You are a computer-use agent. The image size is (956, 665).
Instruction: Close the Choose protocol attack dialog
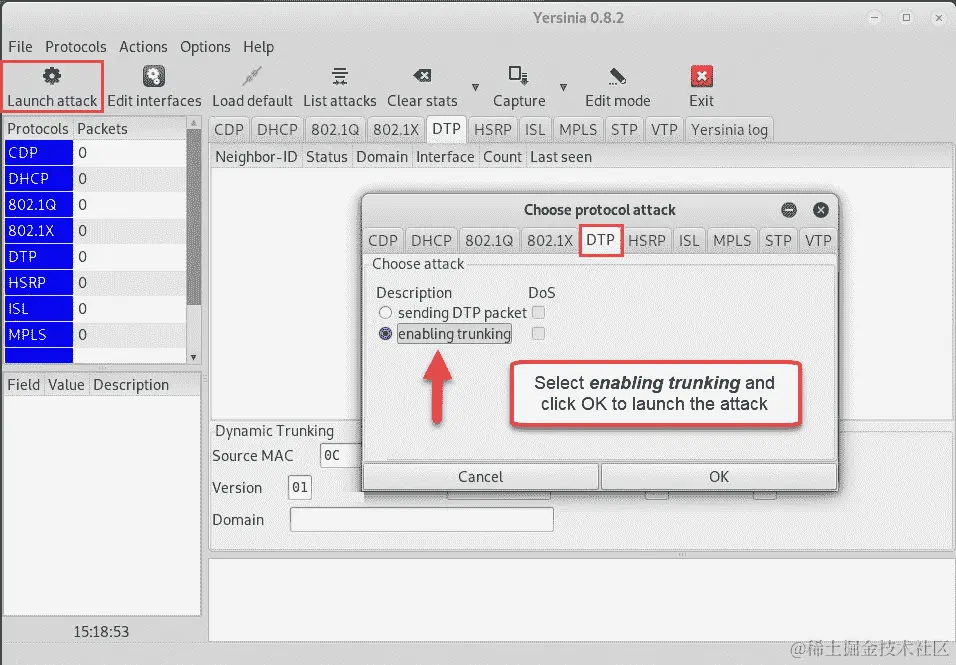coord(821,210)
